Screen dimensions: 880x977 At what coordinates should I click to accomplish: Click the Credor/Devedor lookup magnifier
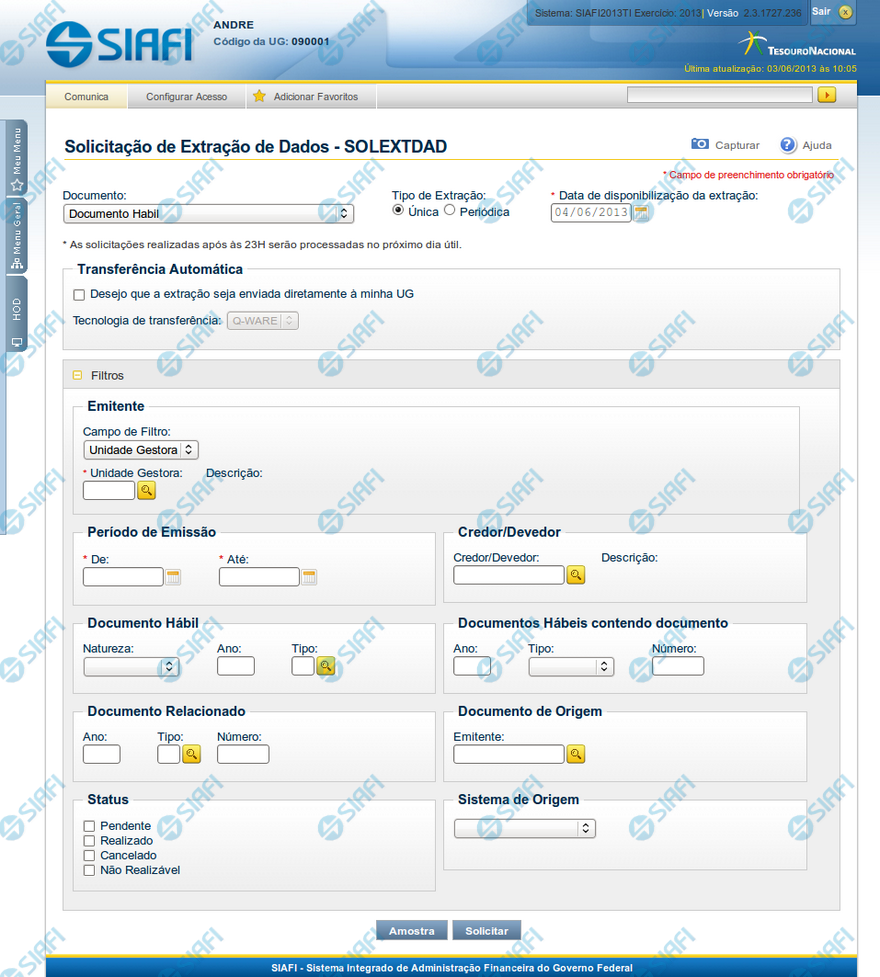point(576,575)
